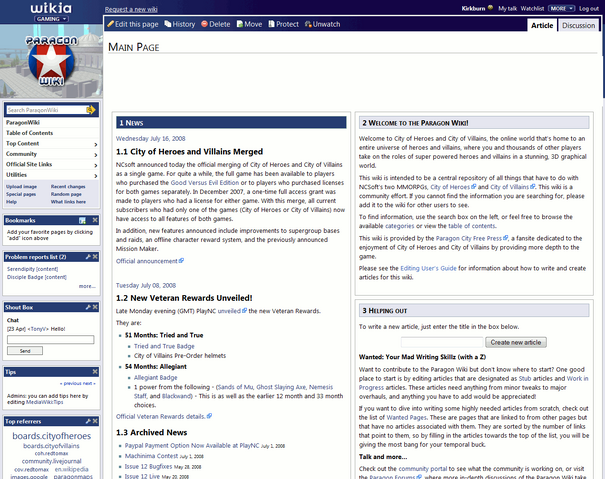Viewport: 605px width, 479px height.
Task: Click more in Problem reports list
Action: [x=87, y=286]
